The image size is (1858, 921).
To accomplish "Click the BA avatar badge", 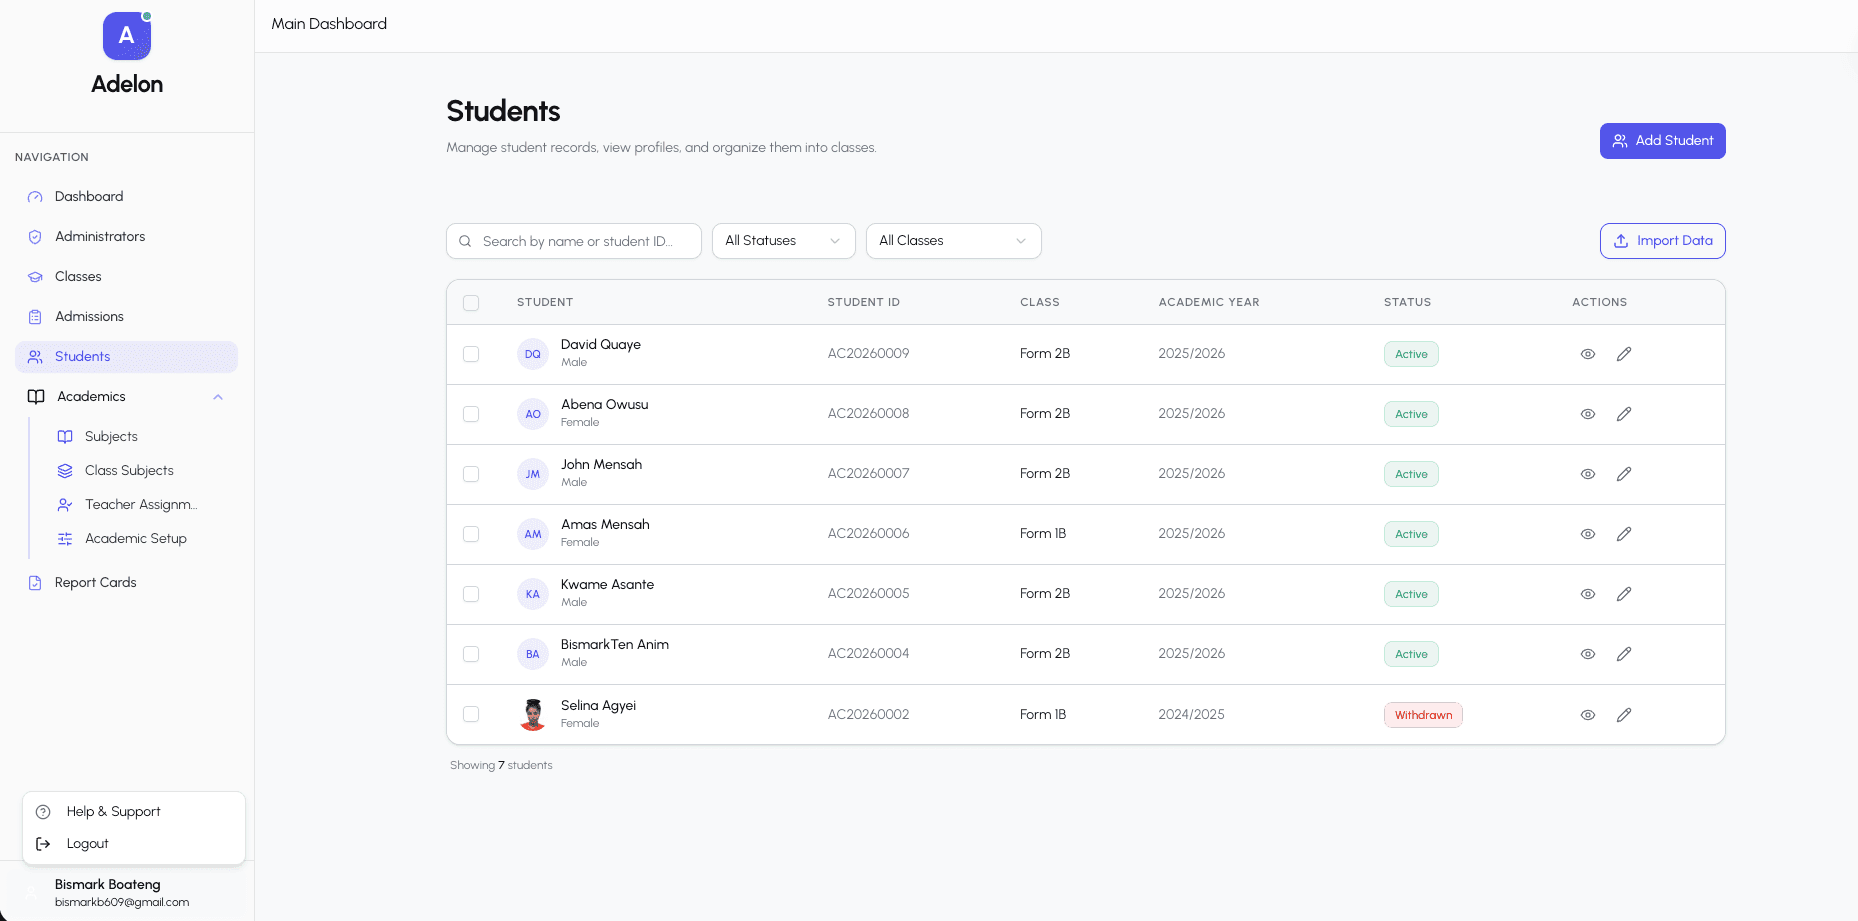I will coord(533,654).
